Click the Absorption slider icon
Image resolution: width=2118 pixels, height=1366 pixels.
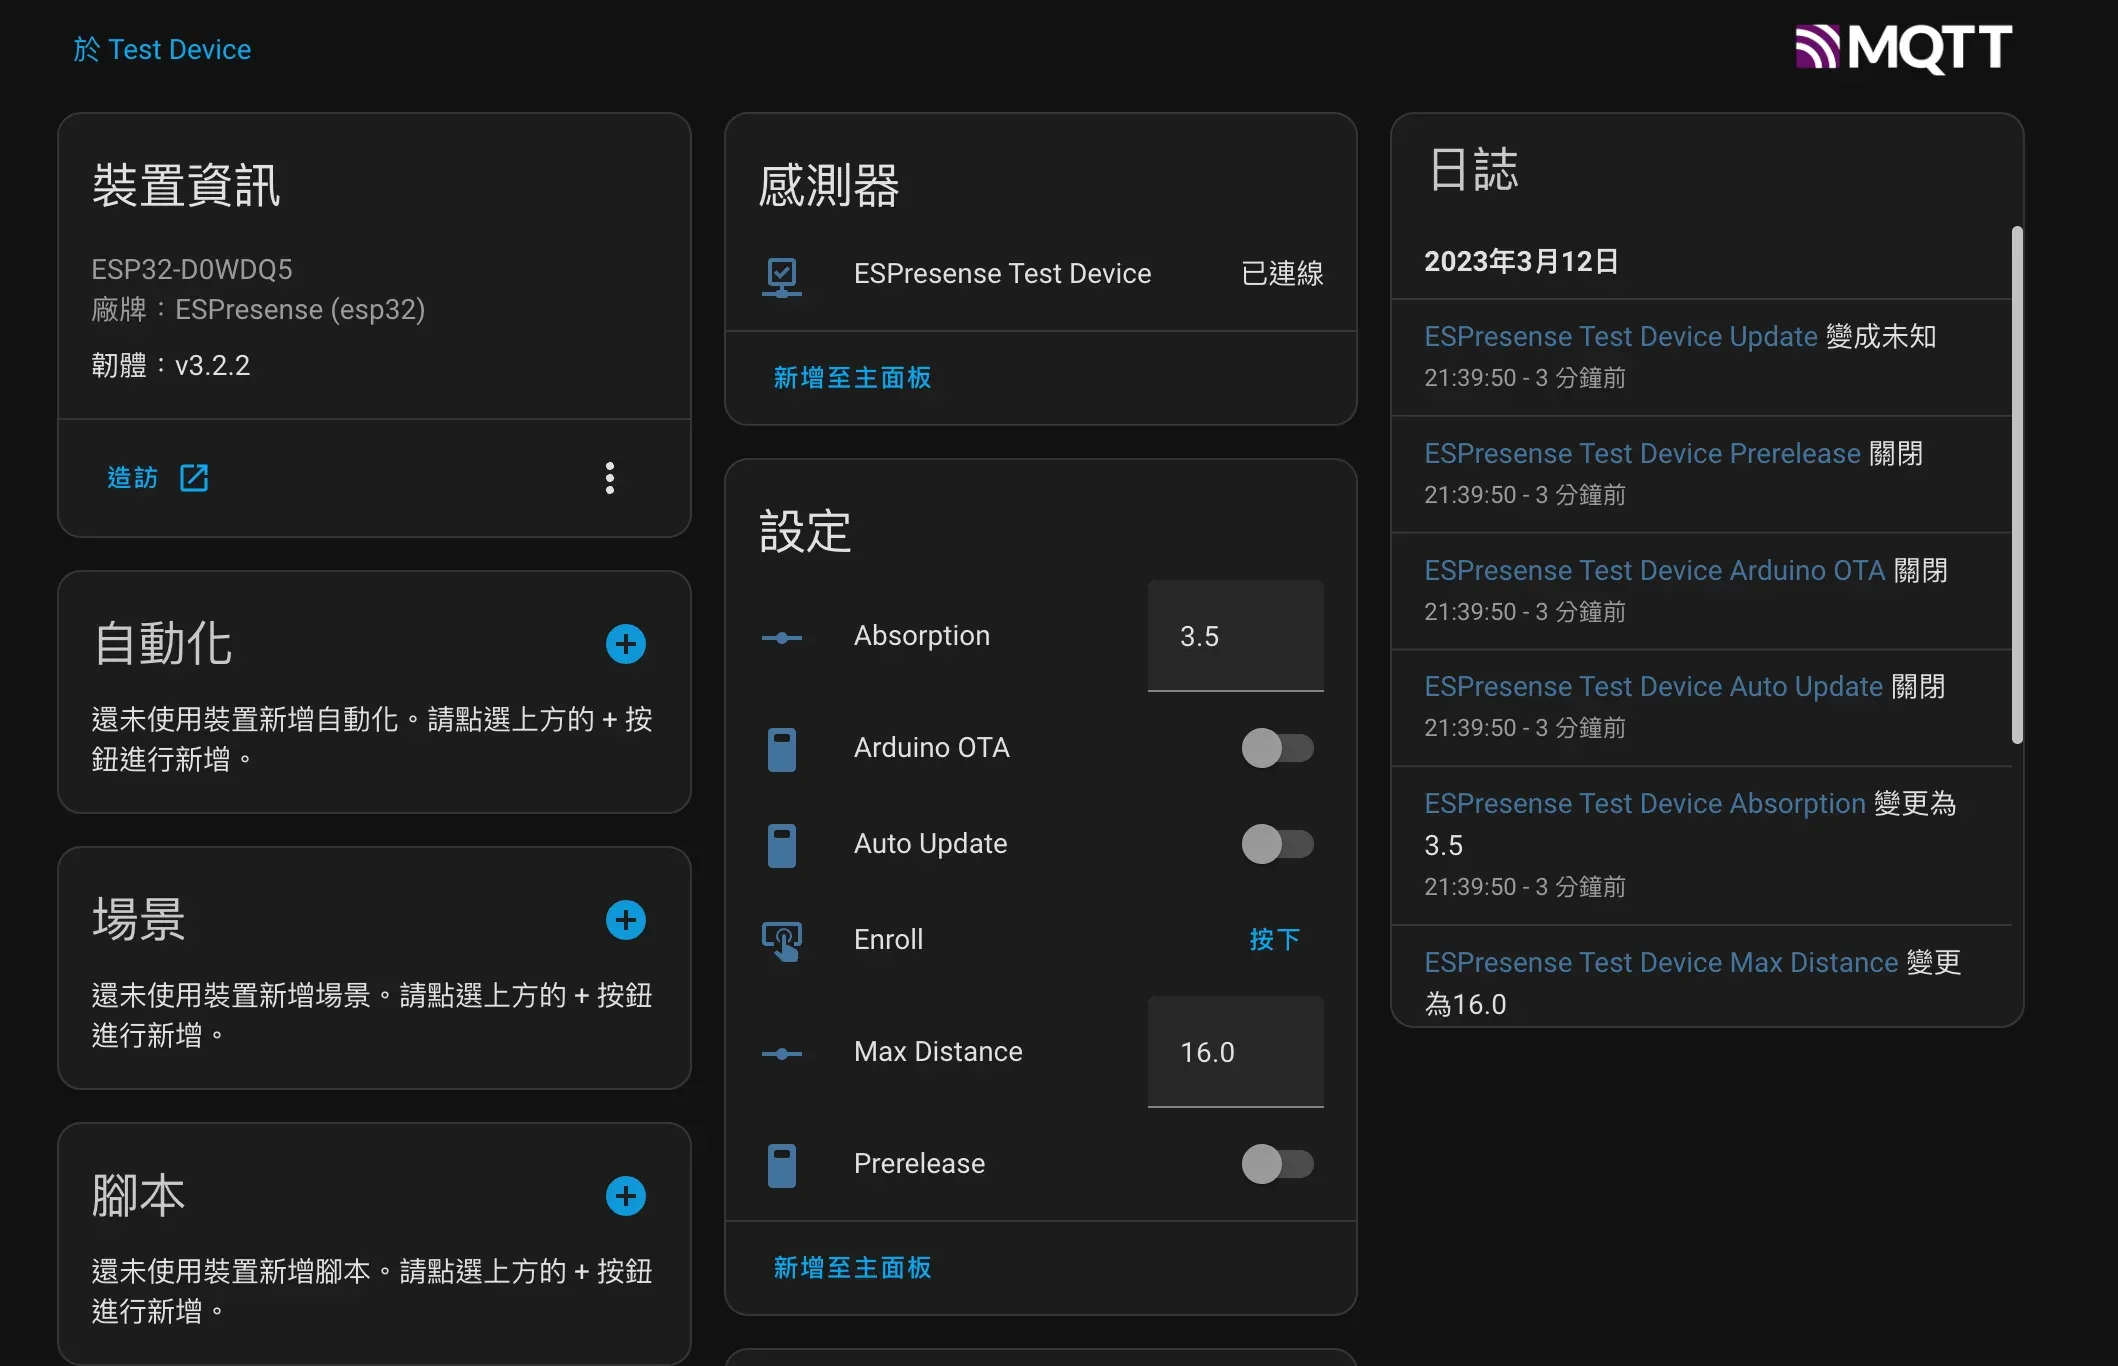point(782,637)
